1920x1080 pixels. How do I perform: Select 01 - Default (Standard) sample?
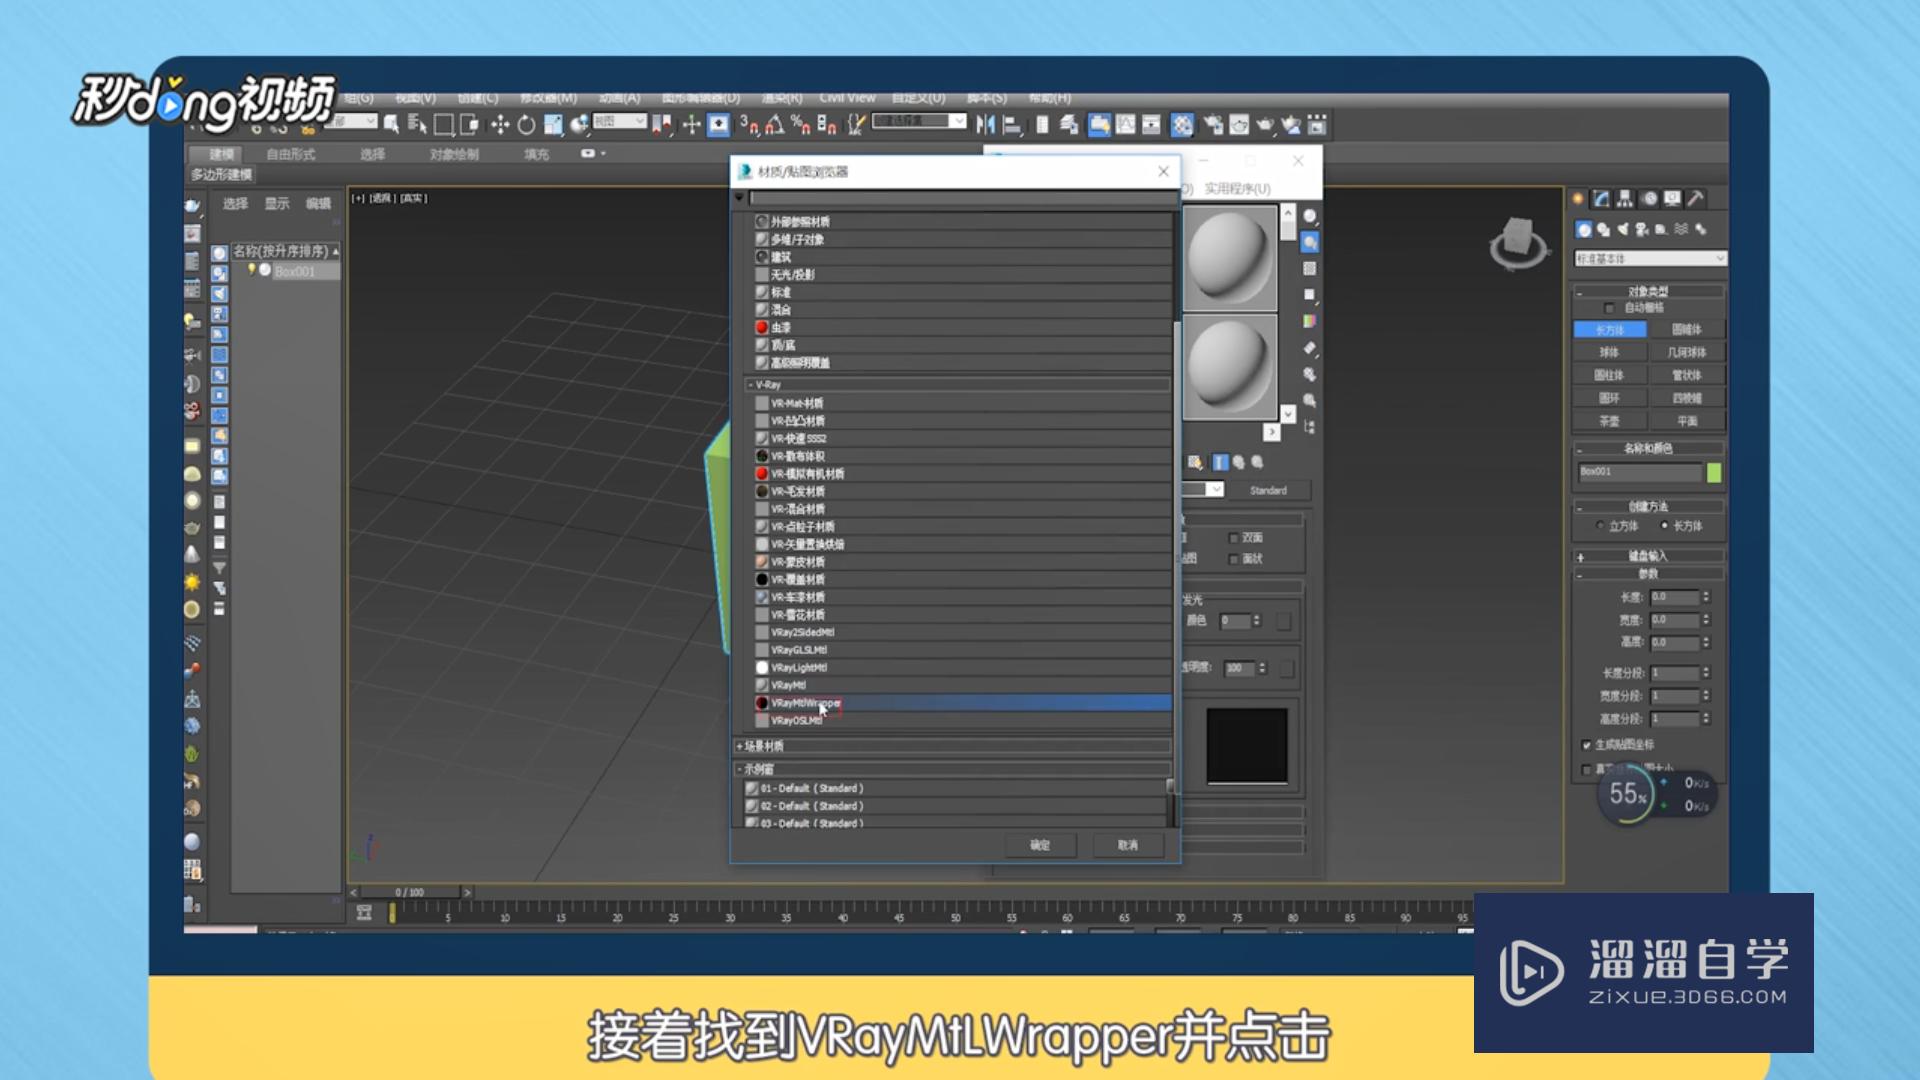tap(955, 788)
